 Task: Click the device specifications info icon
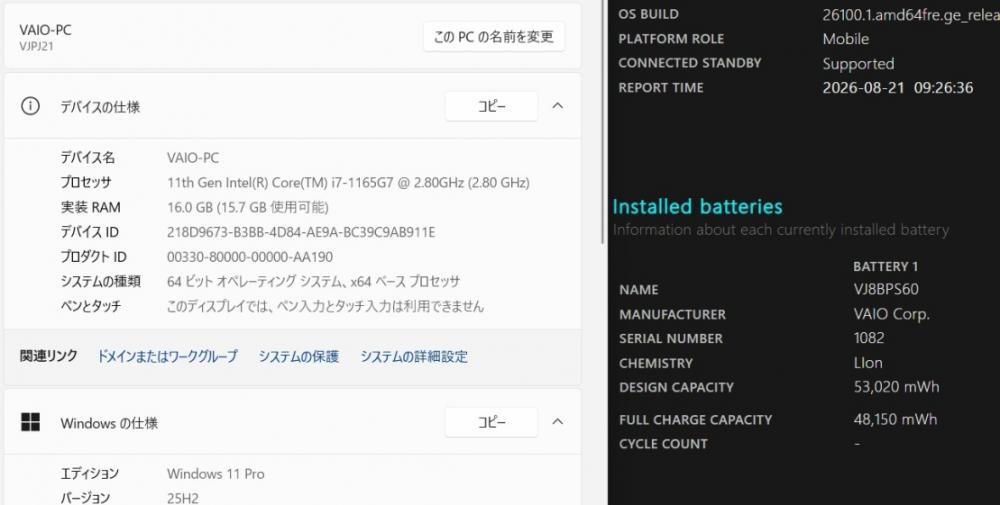click(30, 106)
